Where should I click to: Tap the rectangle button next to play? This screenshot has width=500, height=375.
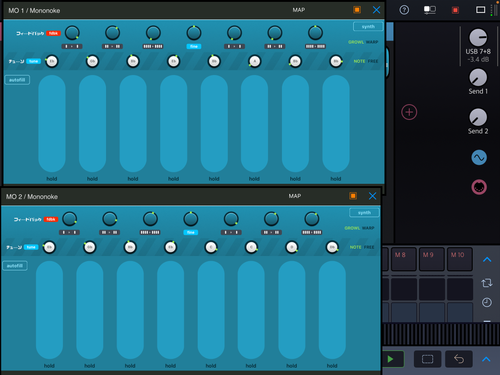click(x=427, y=359)
